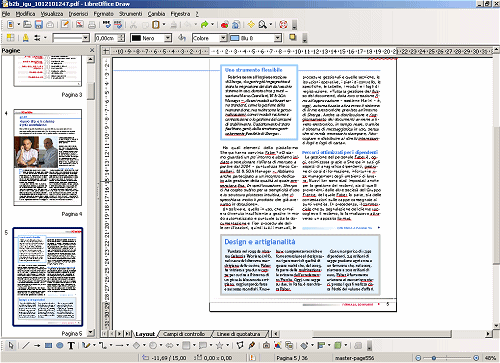Toggle the Shadow icon
This screenshot has height=363, width=500.
[293, 38]
